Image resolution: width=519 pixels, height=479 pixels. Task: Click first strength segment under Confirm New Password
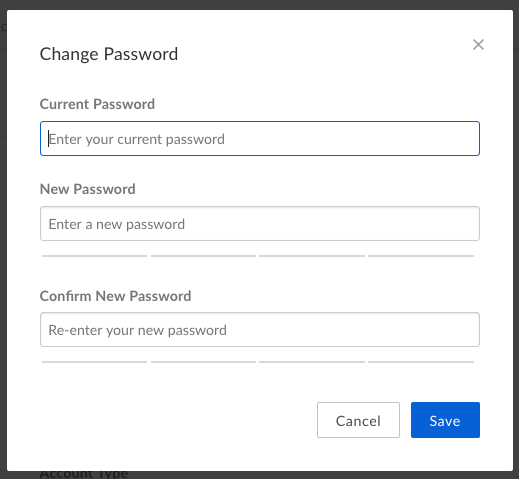[94, 362]
